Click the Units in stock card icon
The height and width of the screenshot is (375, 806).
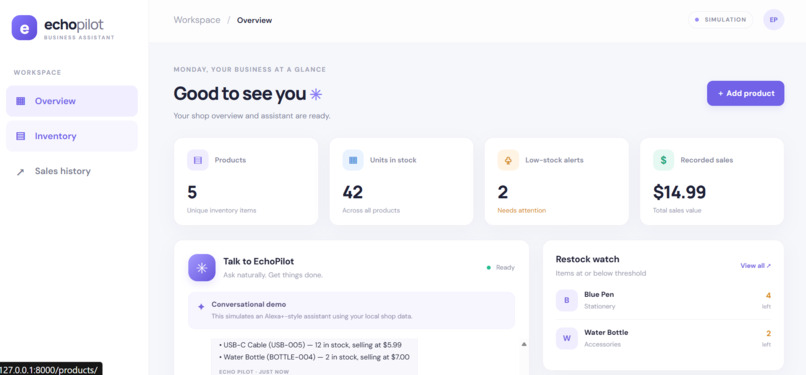[353, 160]
